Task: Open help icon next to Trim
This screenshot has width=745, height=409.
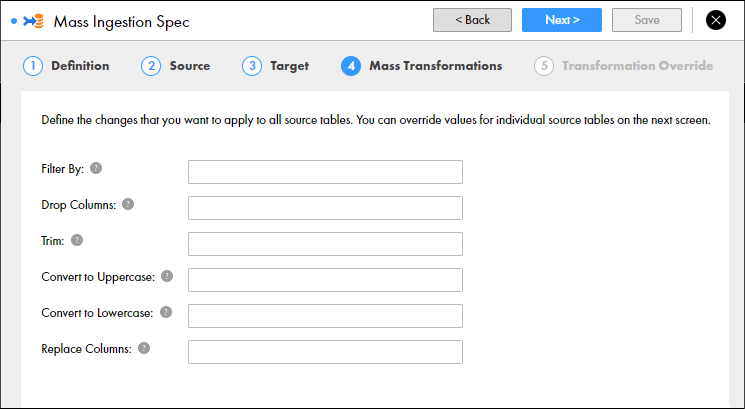Action: tap(77, 240)
